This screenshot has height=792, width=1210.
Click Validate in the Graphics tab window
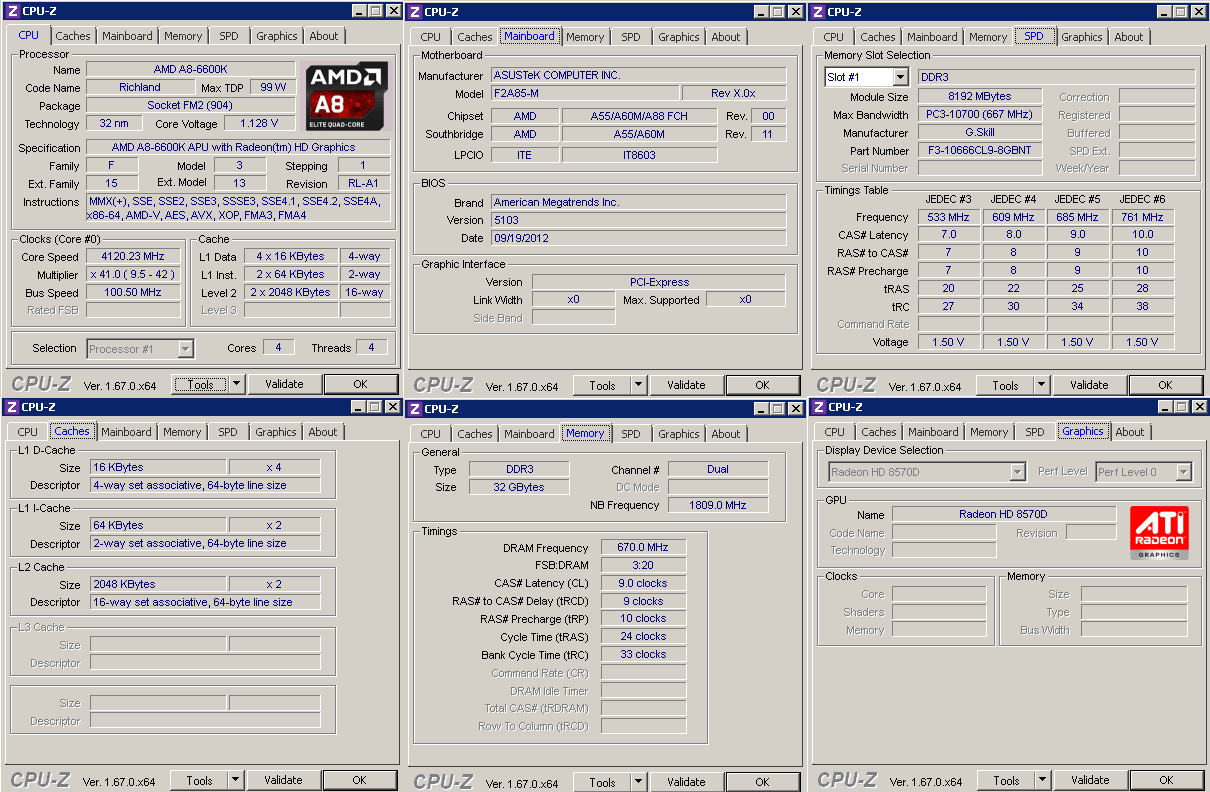[1090, 780]
